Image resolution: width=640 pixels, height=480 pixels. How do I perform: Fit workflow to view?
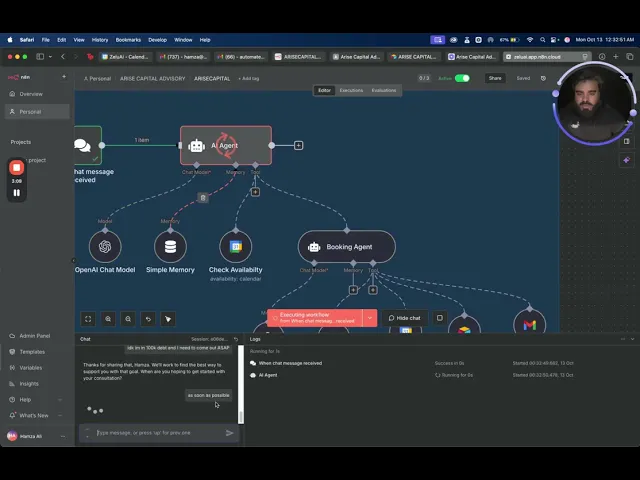(88, 319)
